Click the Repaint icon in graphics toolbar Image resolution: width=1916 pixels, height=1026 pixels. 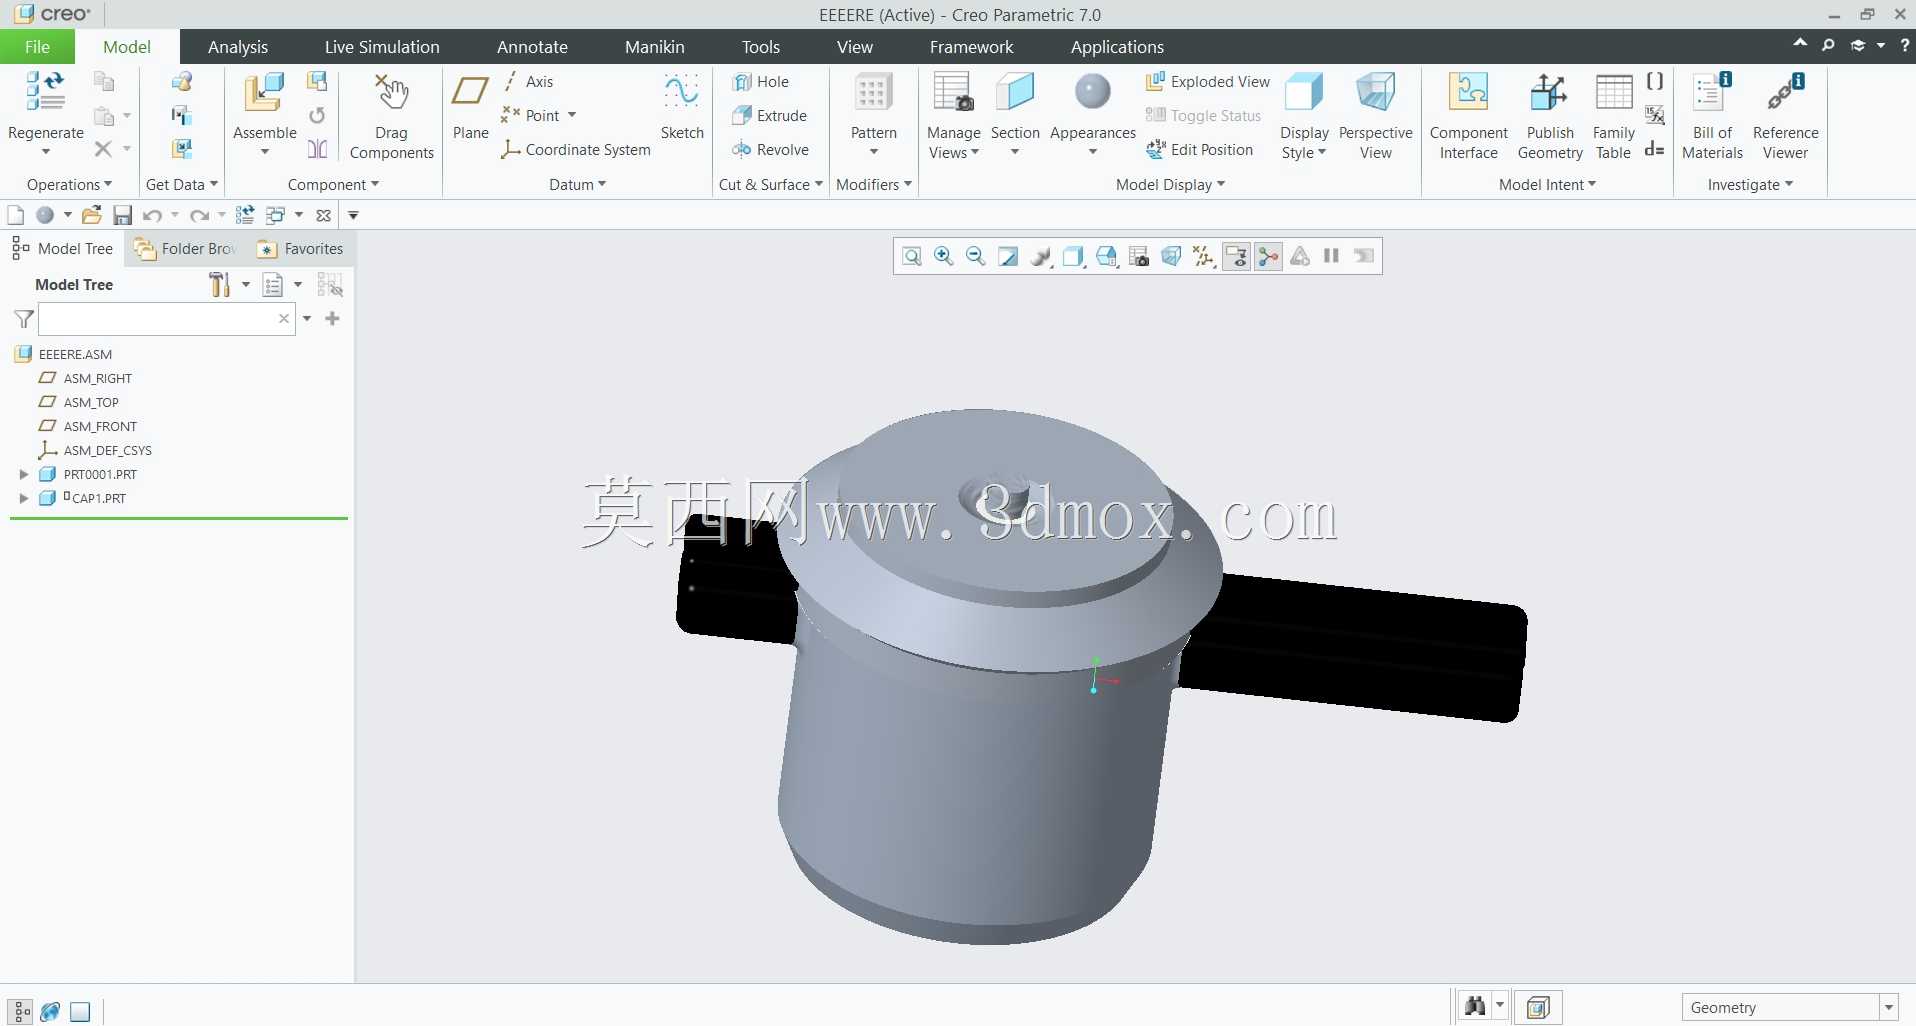[x=1008, y=257]
